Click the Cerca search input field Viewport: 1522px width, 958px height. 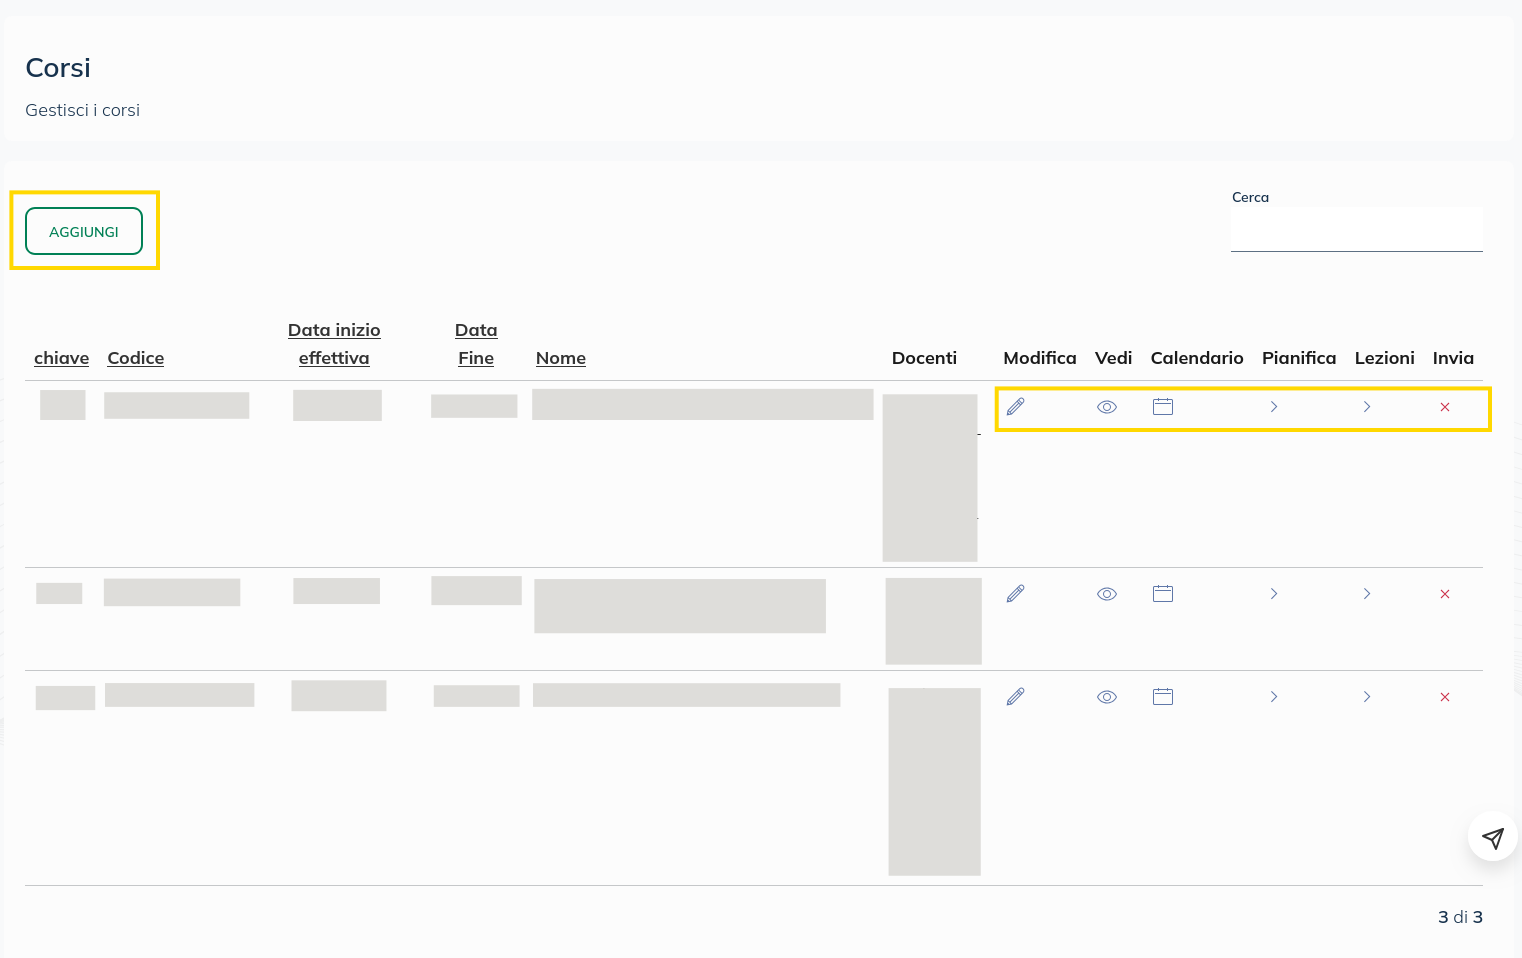[x=1355, y=230]
